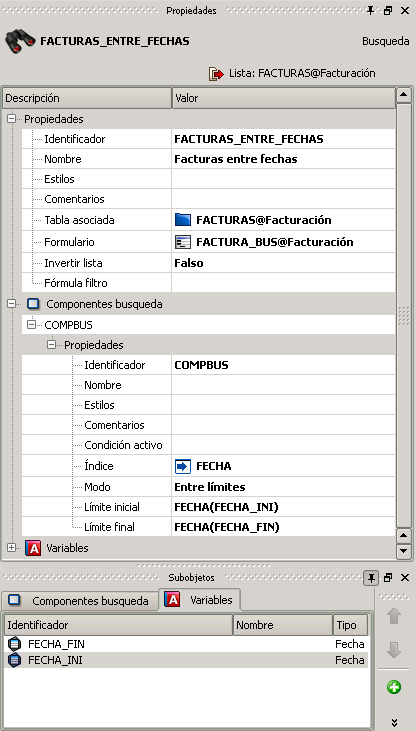Select the FECHA_FIN row in Variables list

point(187,644)
